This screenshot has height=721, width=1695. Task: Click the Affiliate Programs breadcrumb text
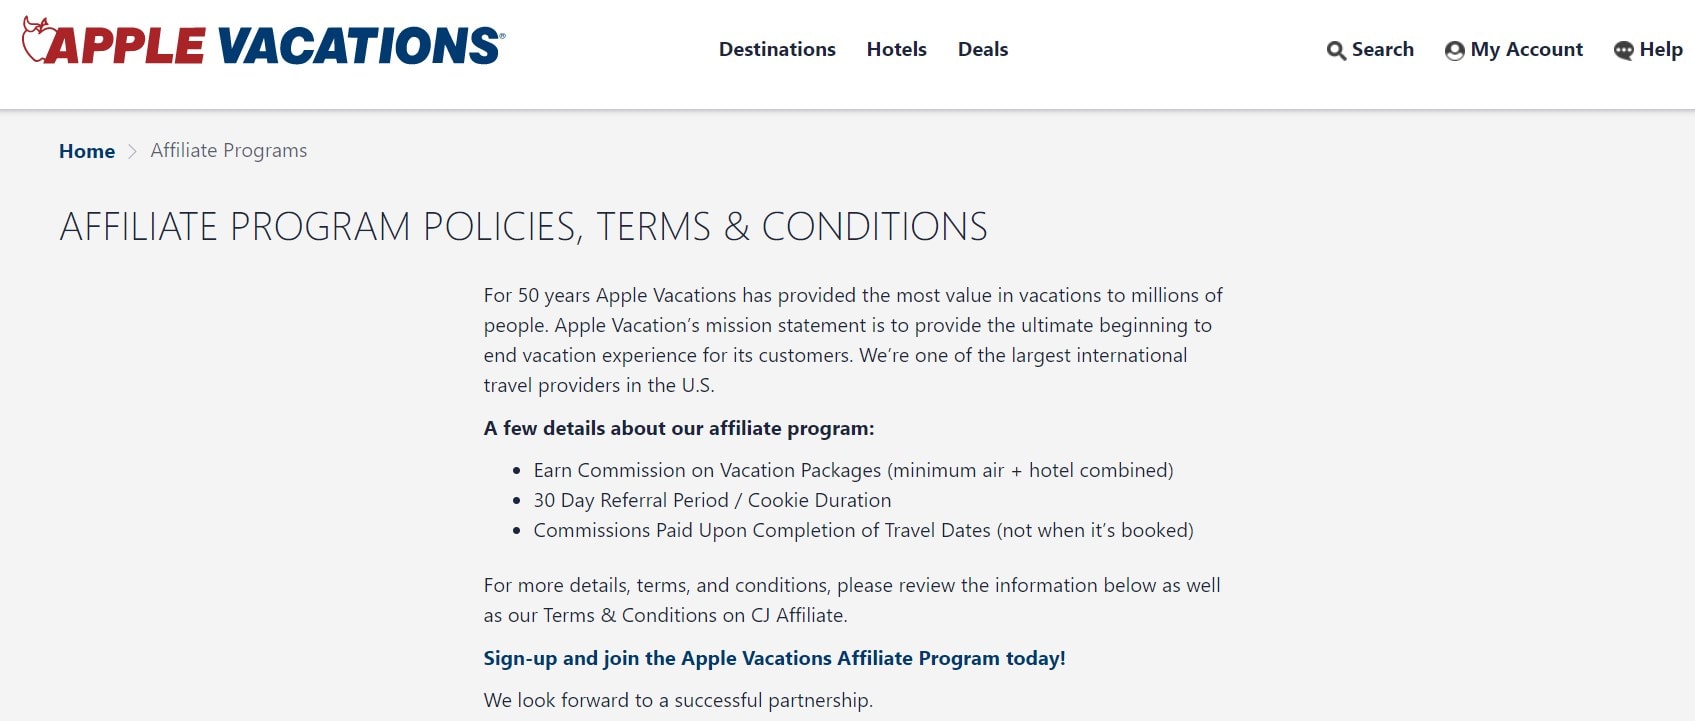click(229, 150)
